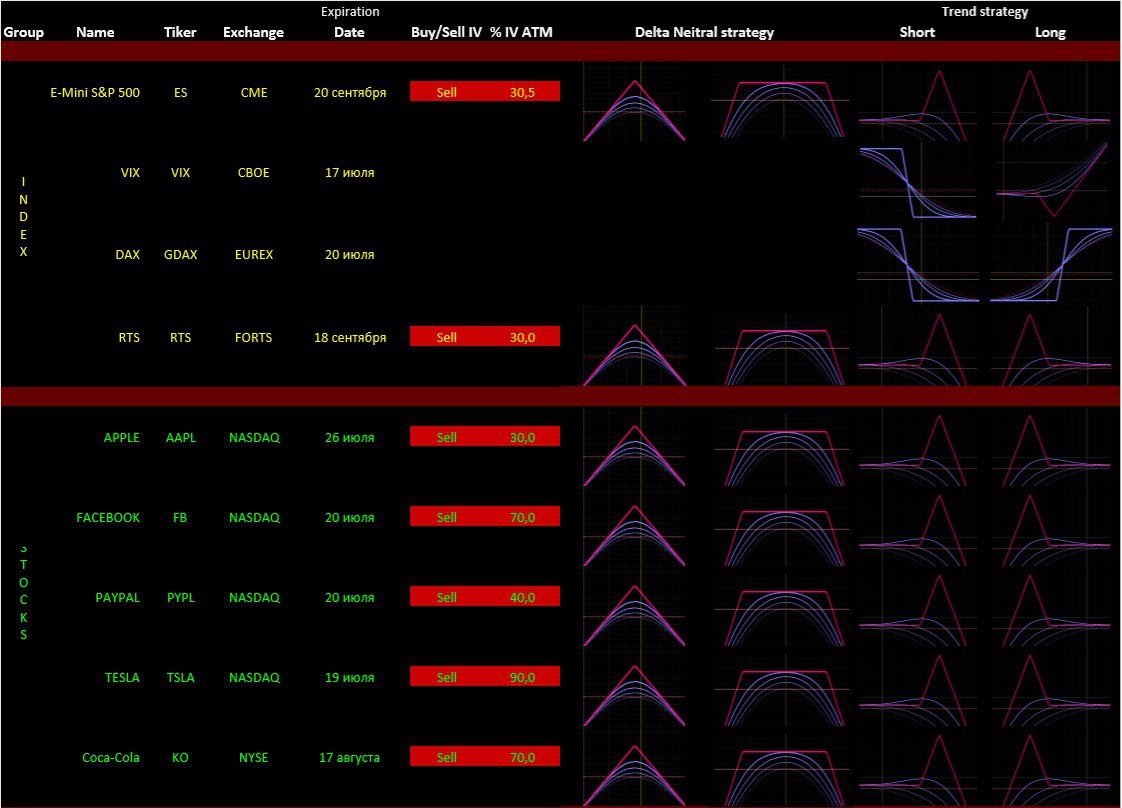
Task: Click the 40,0 IV value
Action: [522, 598]
